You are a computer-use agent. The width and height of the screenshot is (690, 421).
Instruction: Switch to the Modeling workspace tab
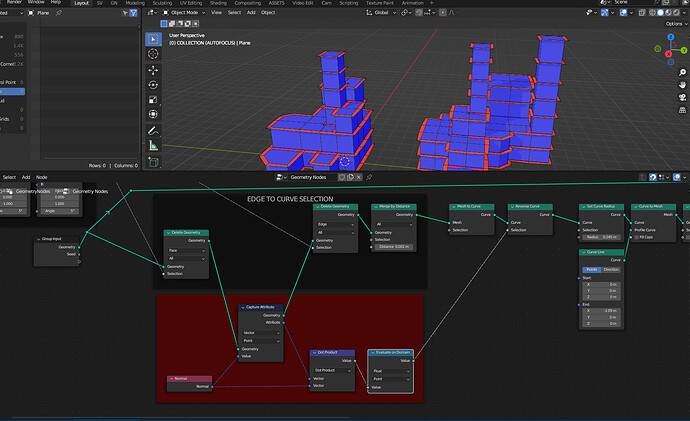(x=135, y=3)
